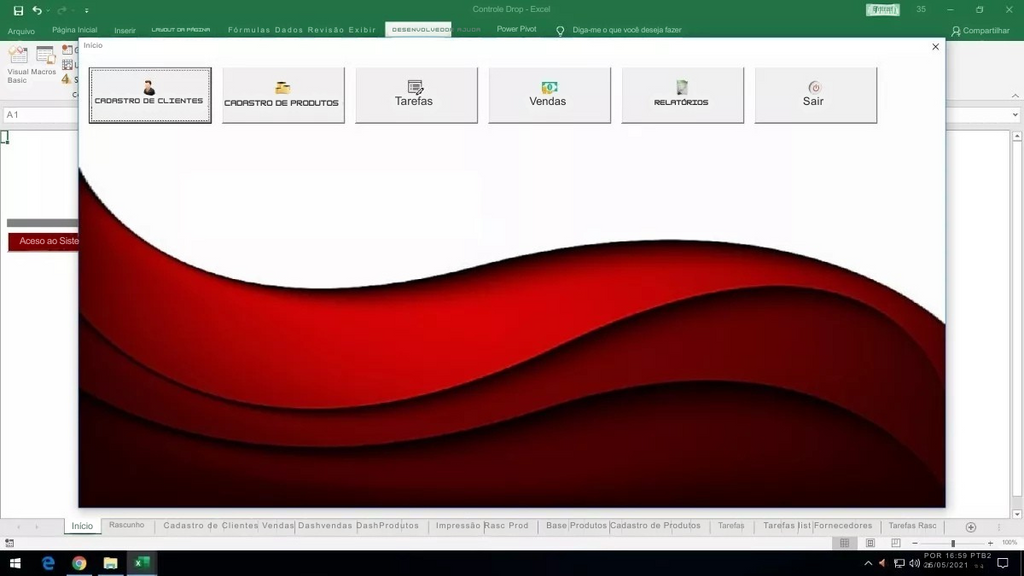Open Google Chrome from taskbar
The width and height of the screenshot is (1024, 576).
coord(79,563)
